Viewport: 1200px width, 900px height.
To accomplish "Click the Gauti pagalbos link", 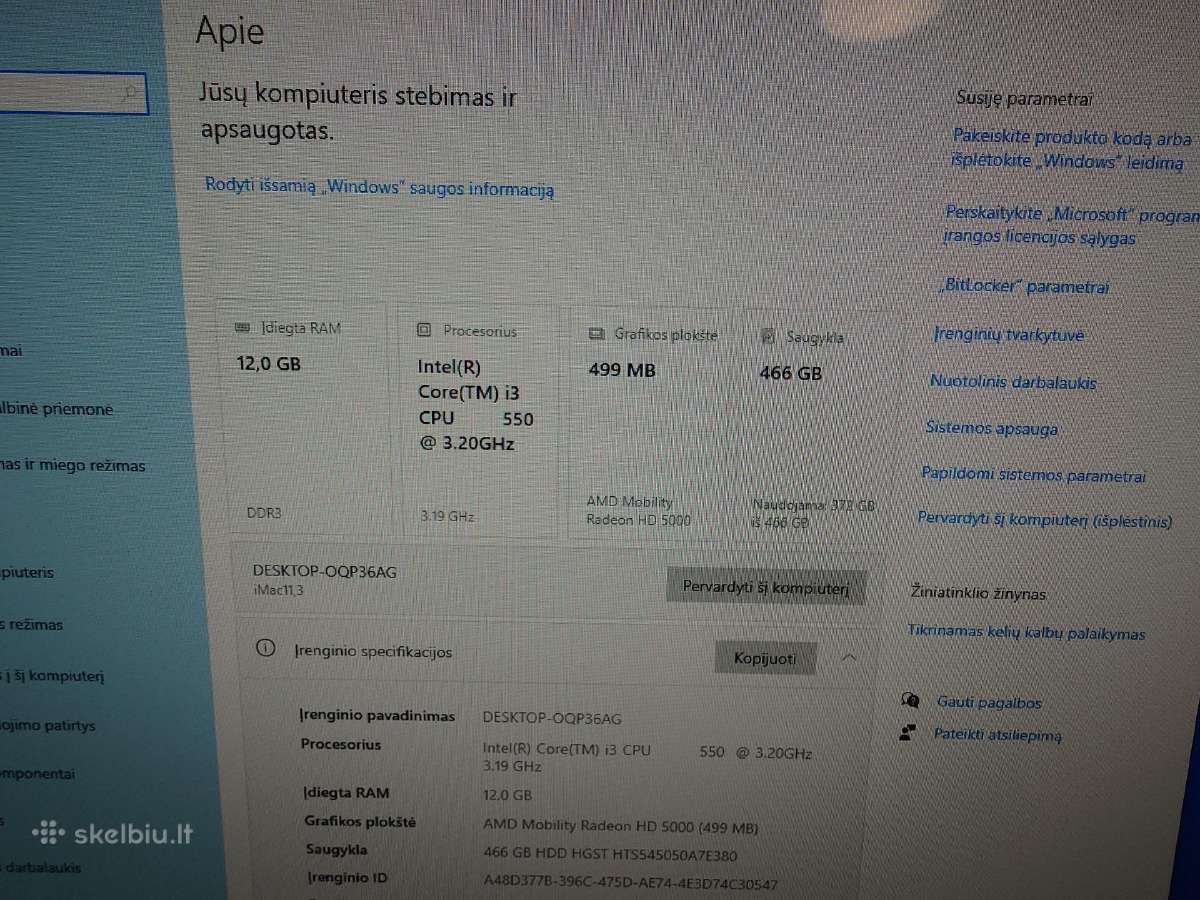I will pyautogui.click(x=989, y=702).
